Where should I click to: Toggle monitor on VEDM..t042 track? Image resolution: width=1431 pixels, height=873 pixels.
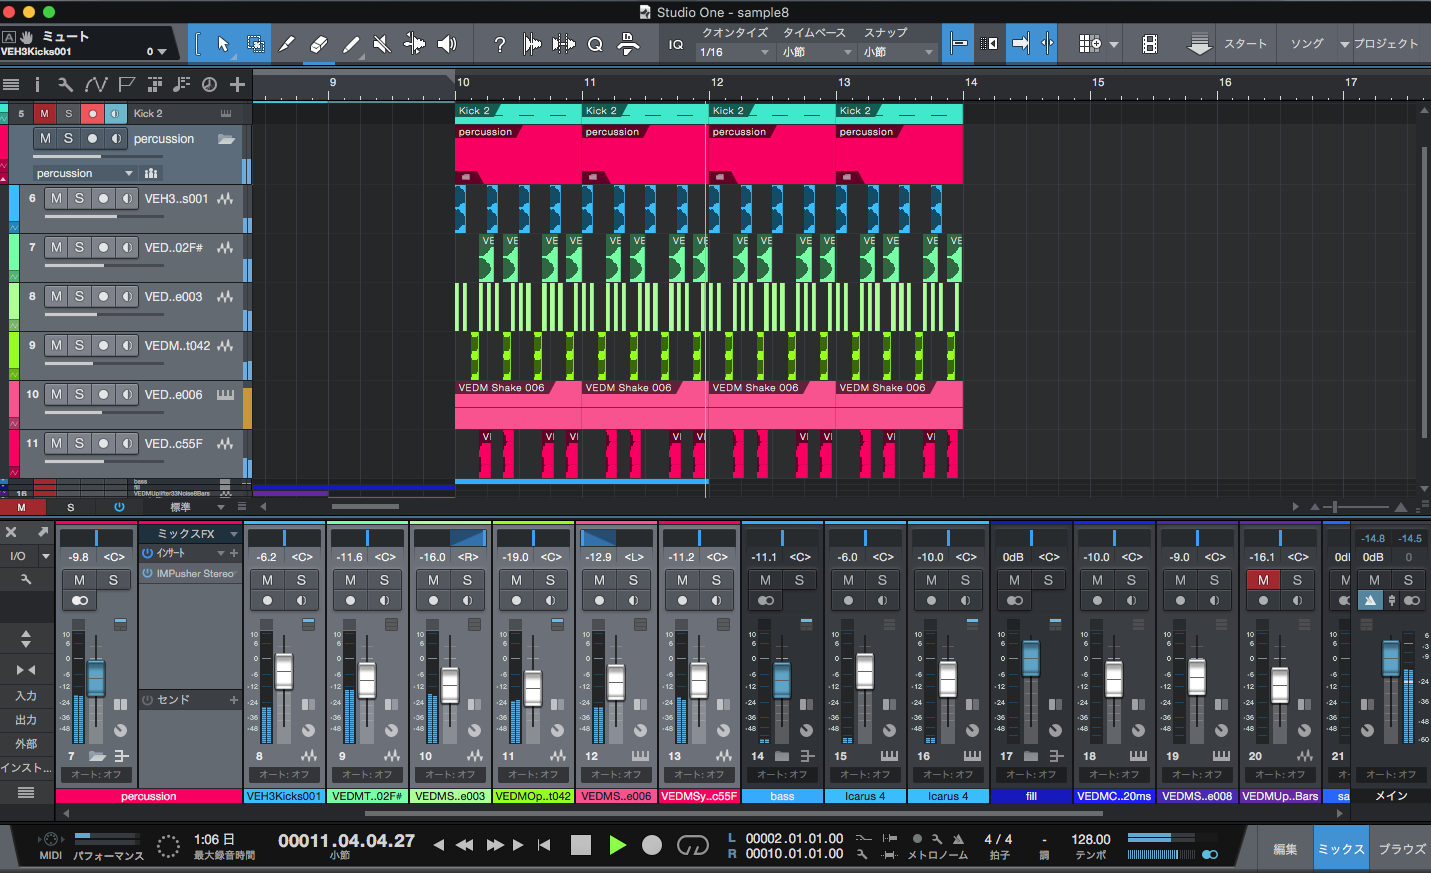tap(127, 345)
